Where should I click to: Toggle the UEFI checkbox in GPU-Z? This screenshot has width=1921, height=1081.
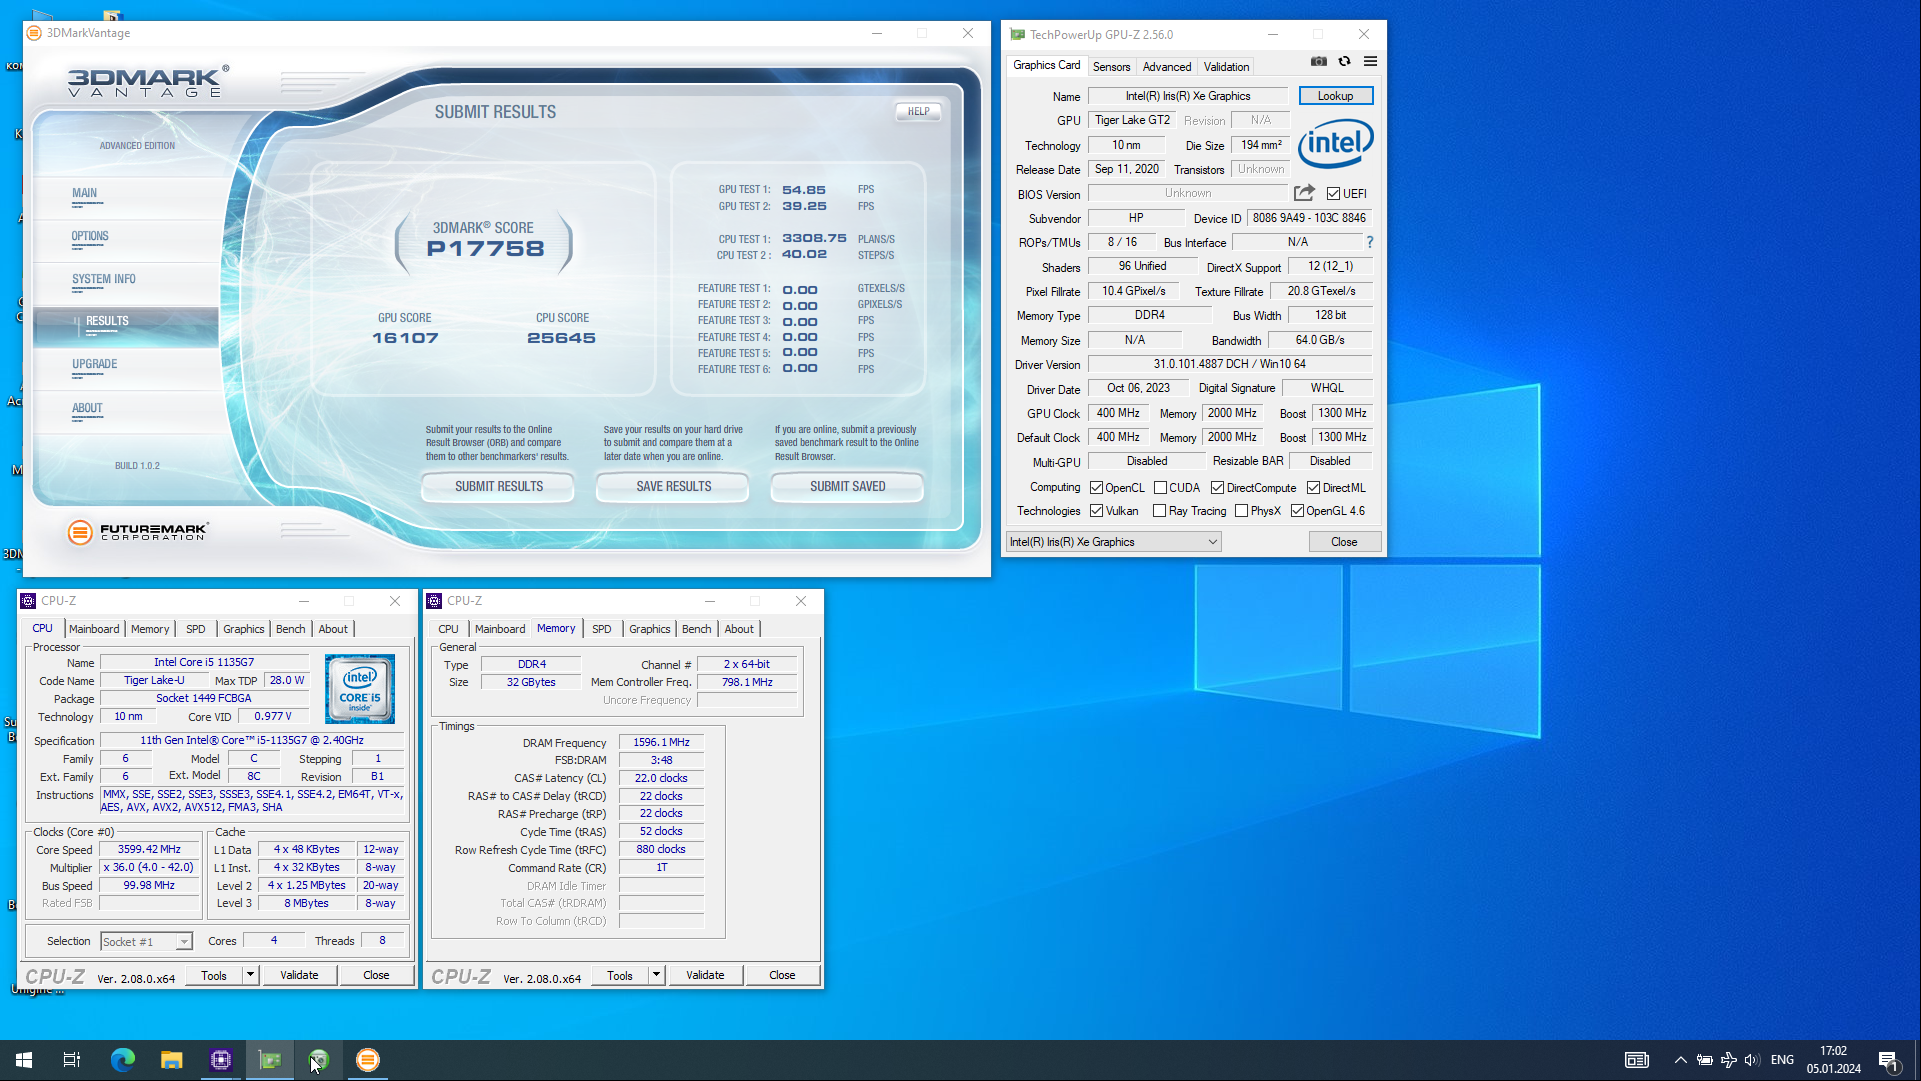(1333, 194)
